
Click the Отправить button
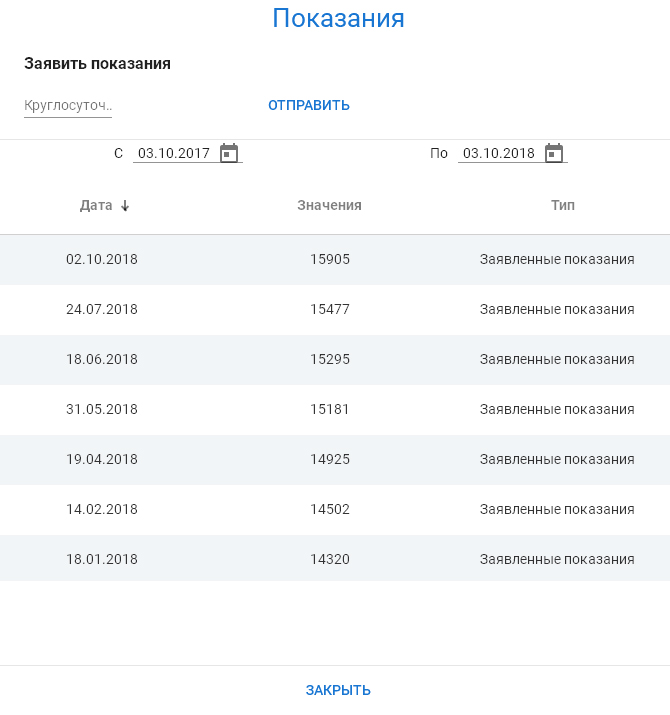click(x=309, y=105)
